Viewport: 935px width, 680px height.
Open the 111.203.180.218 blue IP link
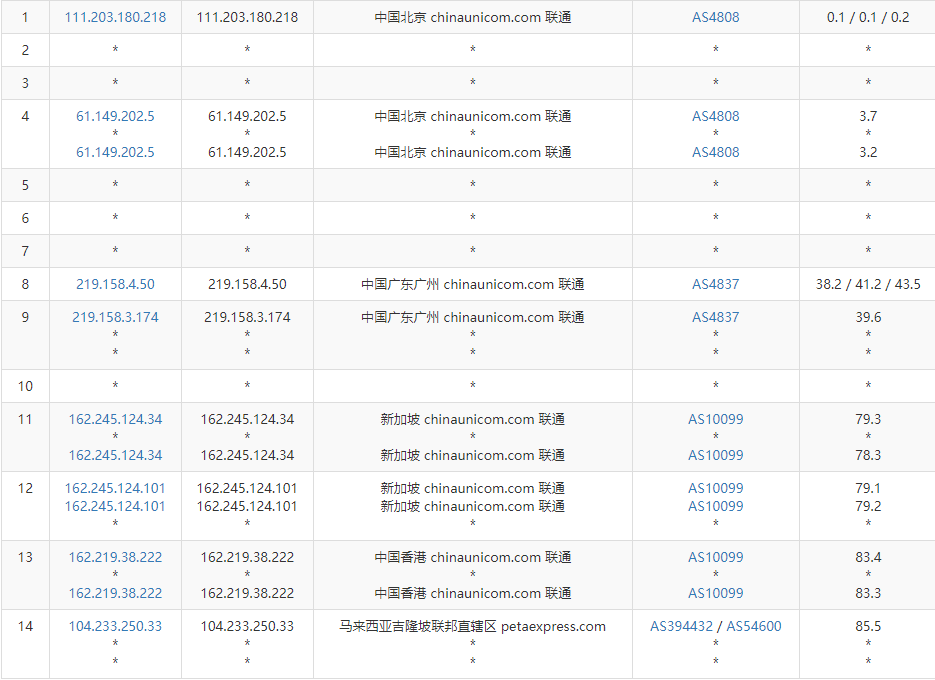pos(115,17)
